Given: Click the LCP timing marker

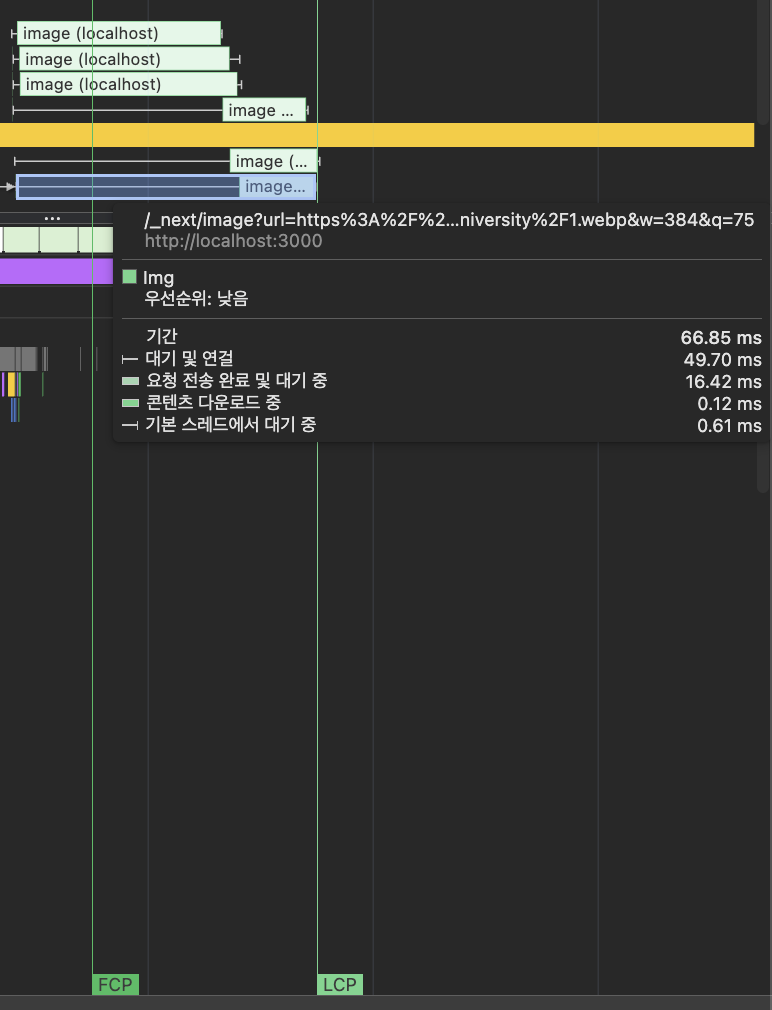Looking at the screenshot, I should tap(339, 984).
